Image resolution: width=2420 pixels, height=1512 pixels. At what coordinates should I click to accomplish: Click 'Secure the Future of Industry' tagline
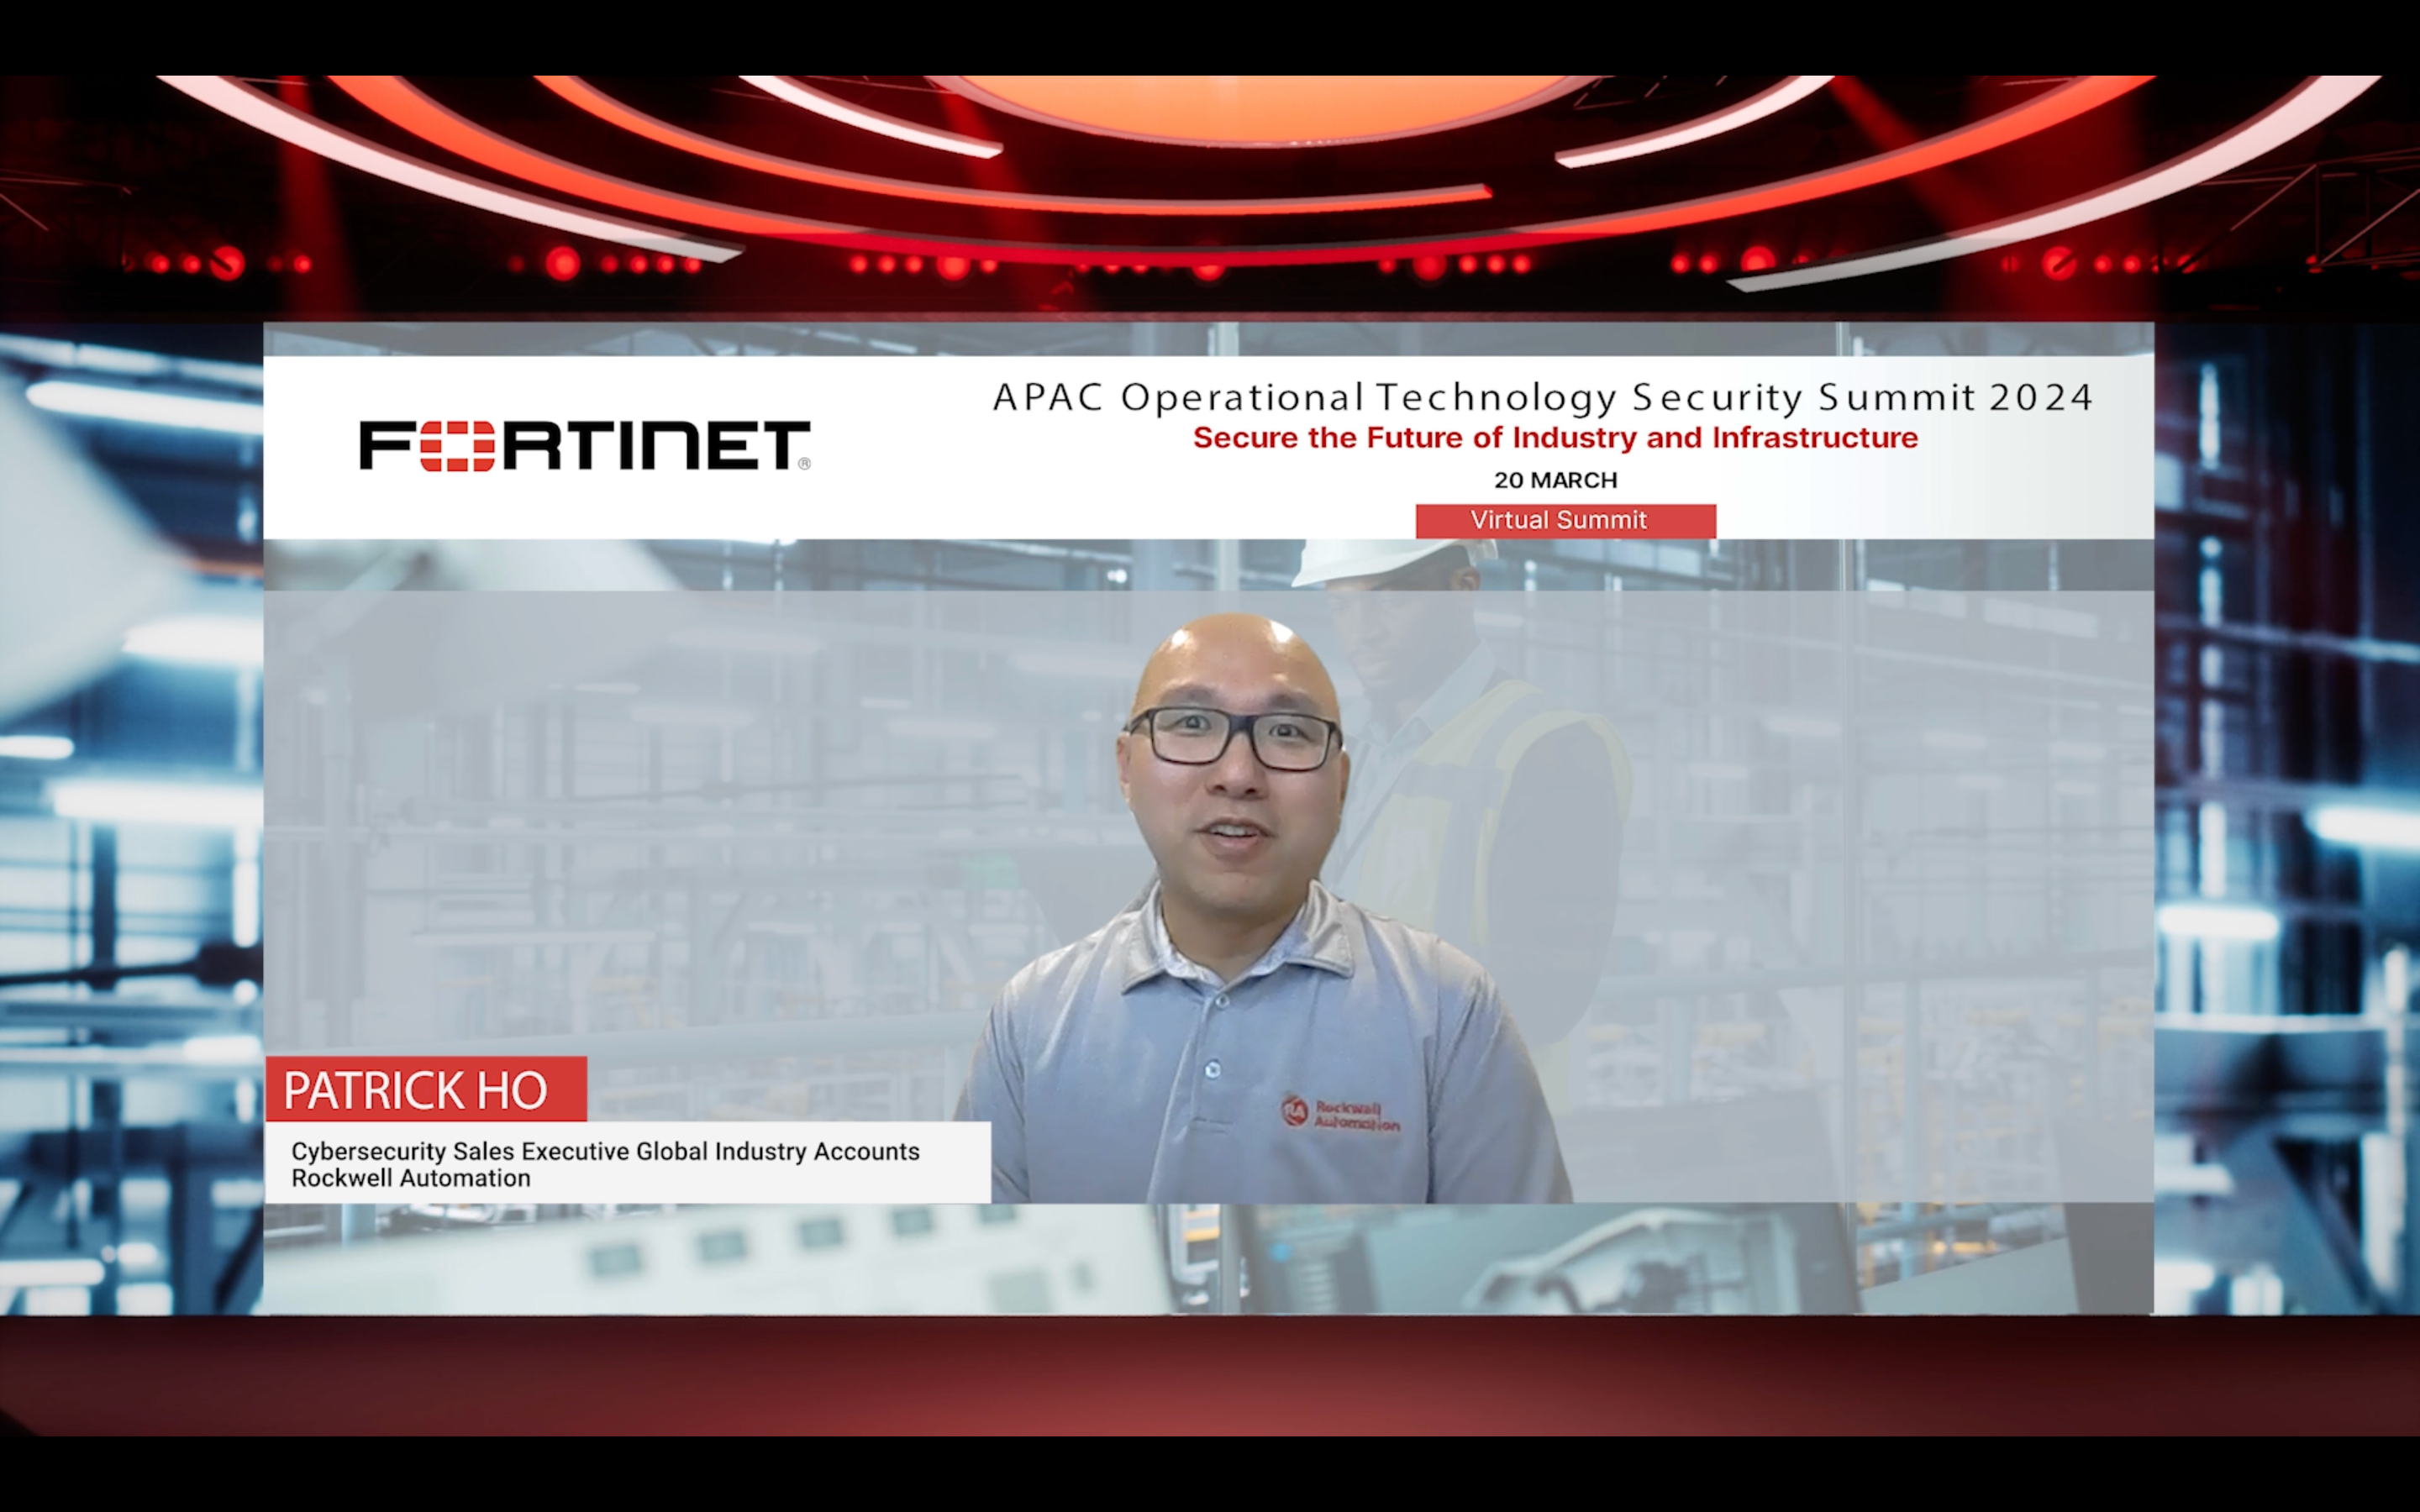(1555, 438)
